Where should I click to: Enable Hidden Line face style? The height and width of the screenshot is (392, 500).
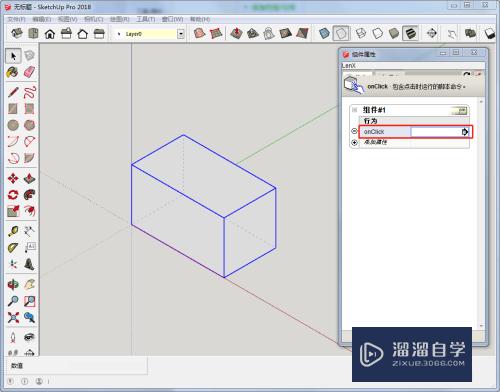tap(377, 33)
